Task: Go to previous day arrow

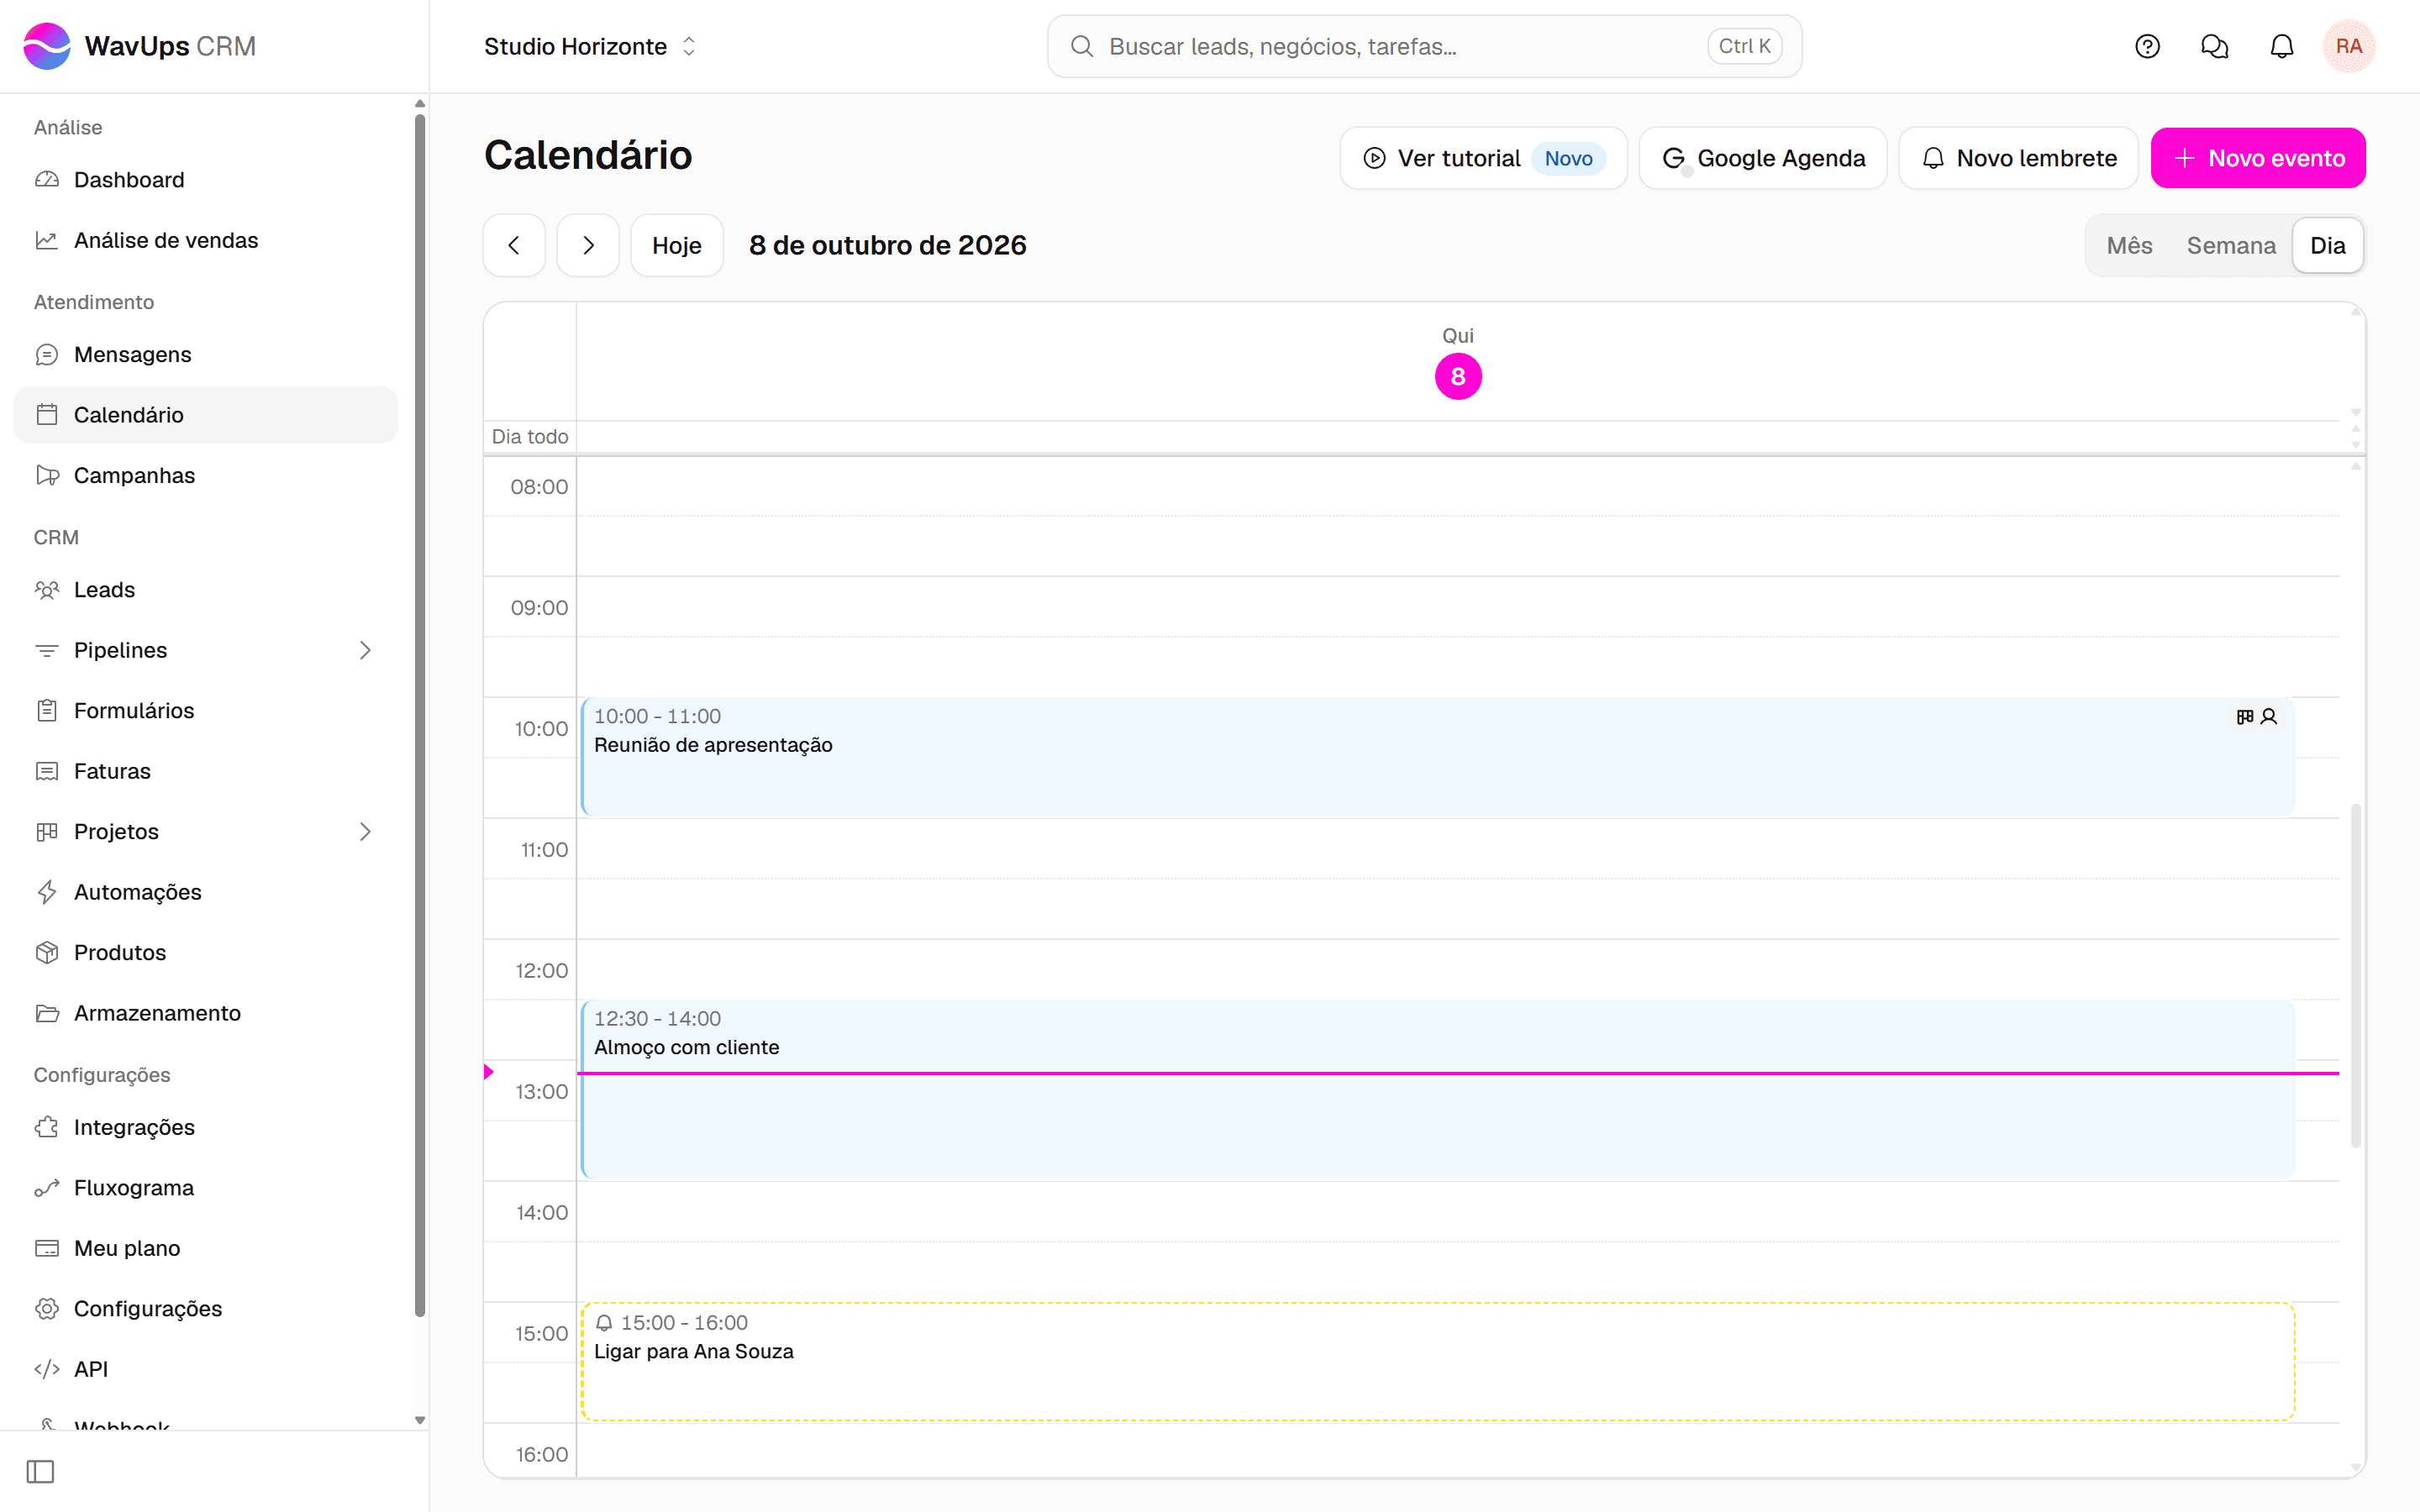Action: [x=514, y=245]
